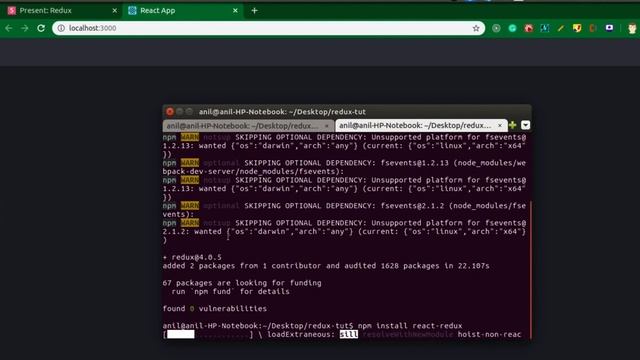The image size is (640, 360).
Task: Open the blue screen recorder extension icon
Action: pyautogui.click(x=609, y=28)
